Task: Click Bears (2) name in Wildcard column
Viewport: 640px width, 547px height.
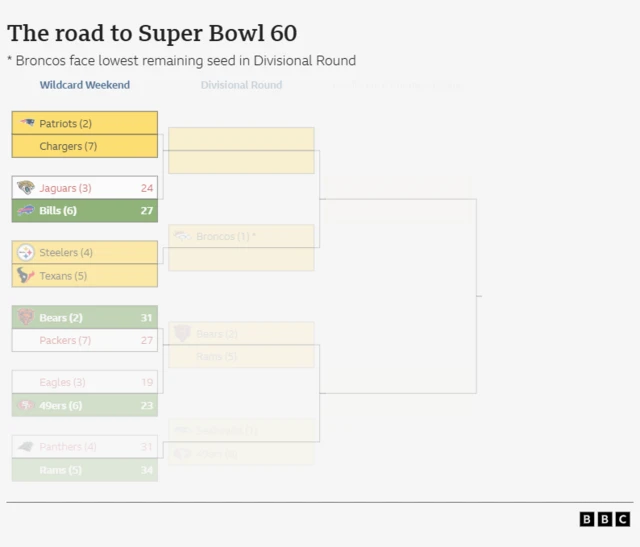Action: point(61,318)
